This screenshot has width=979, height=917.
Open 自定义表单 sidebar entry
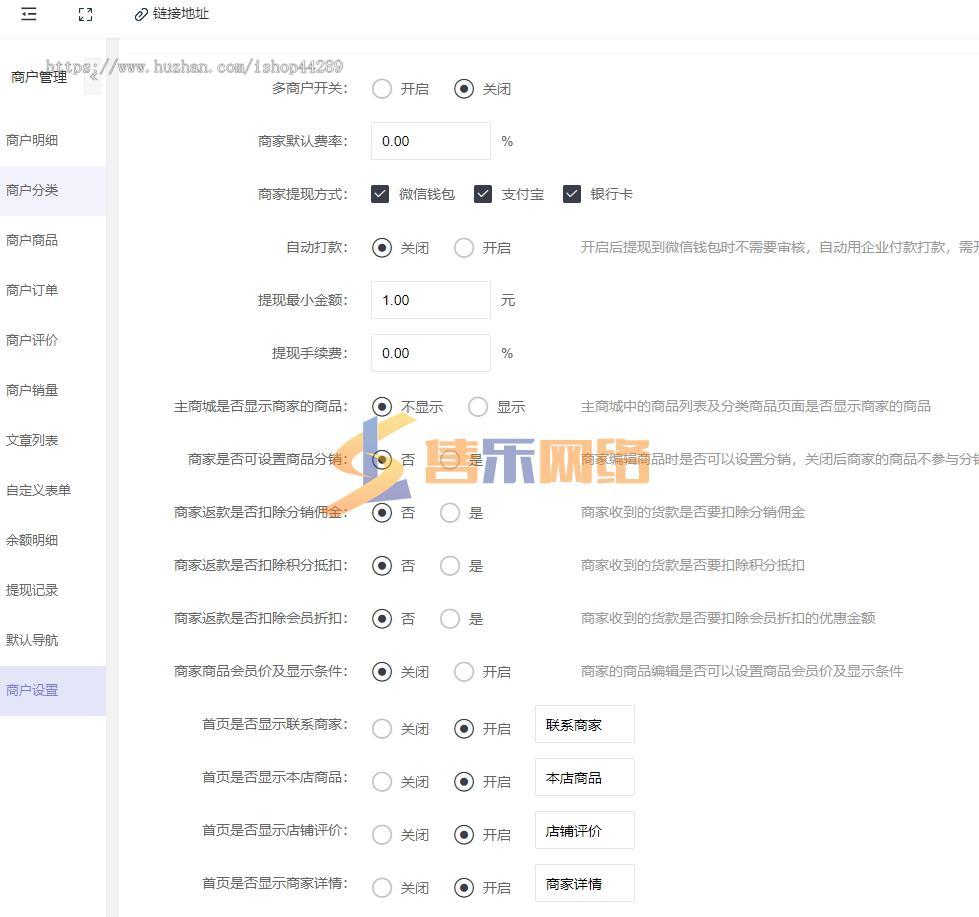click(53, 490)
